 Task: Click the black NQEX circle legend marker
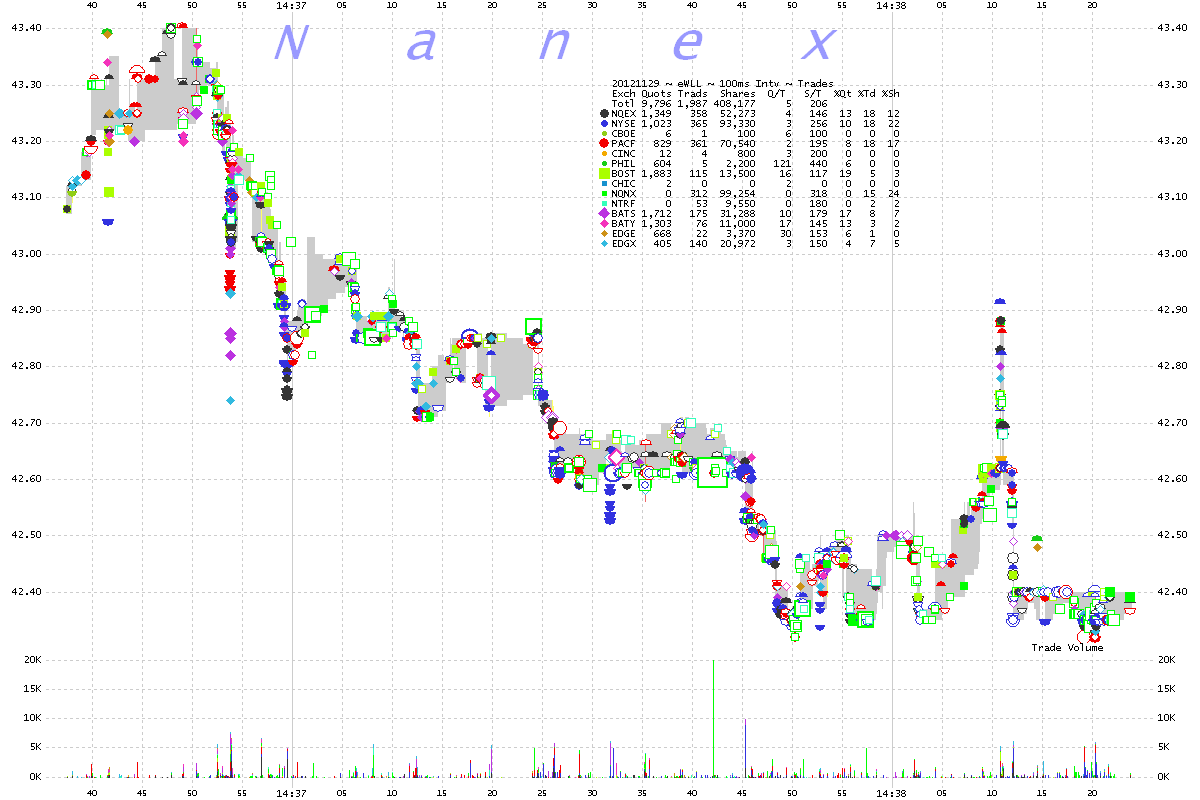tap(604, 113)
